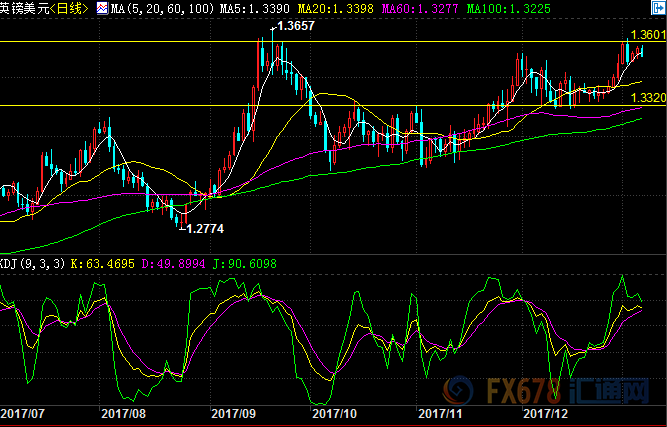
Task: Click the 2017/12 date on time axis
Action: click(546, 412)
